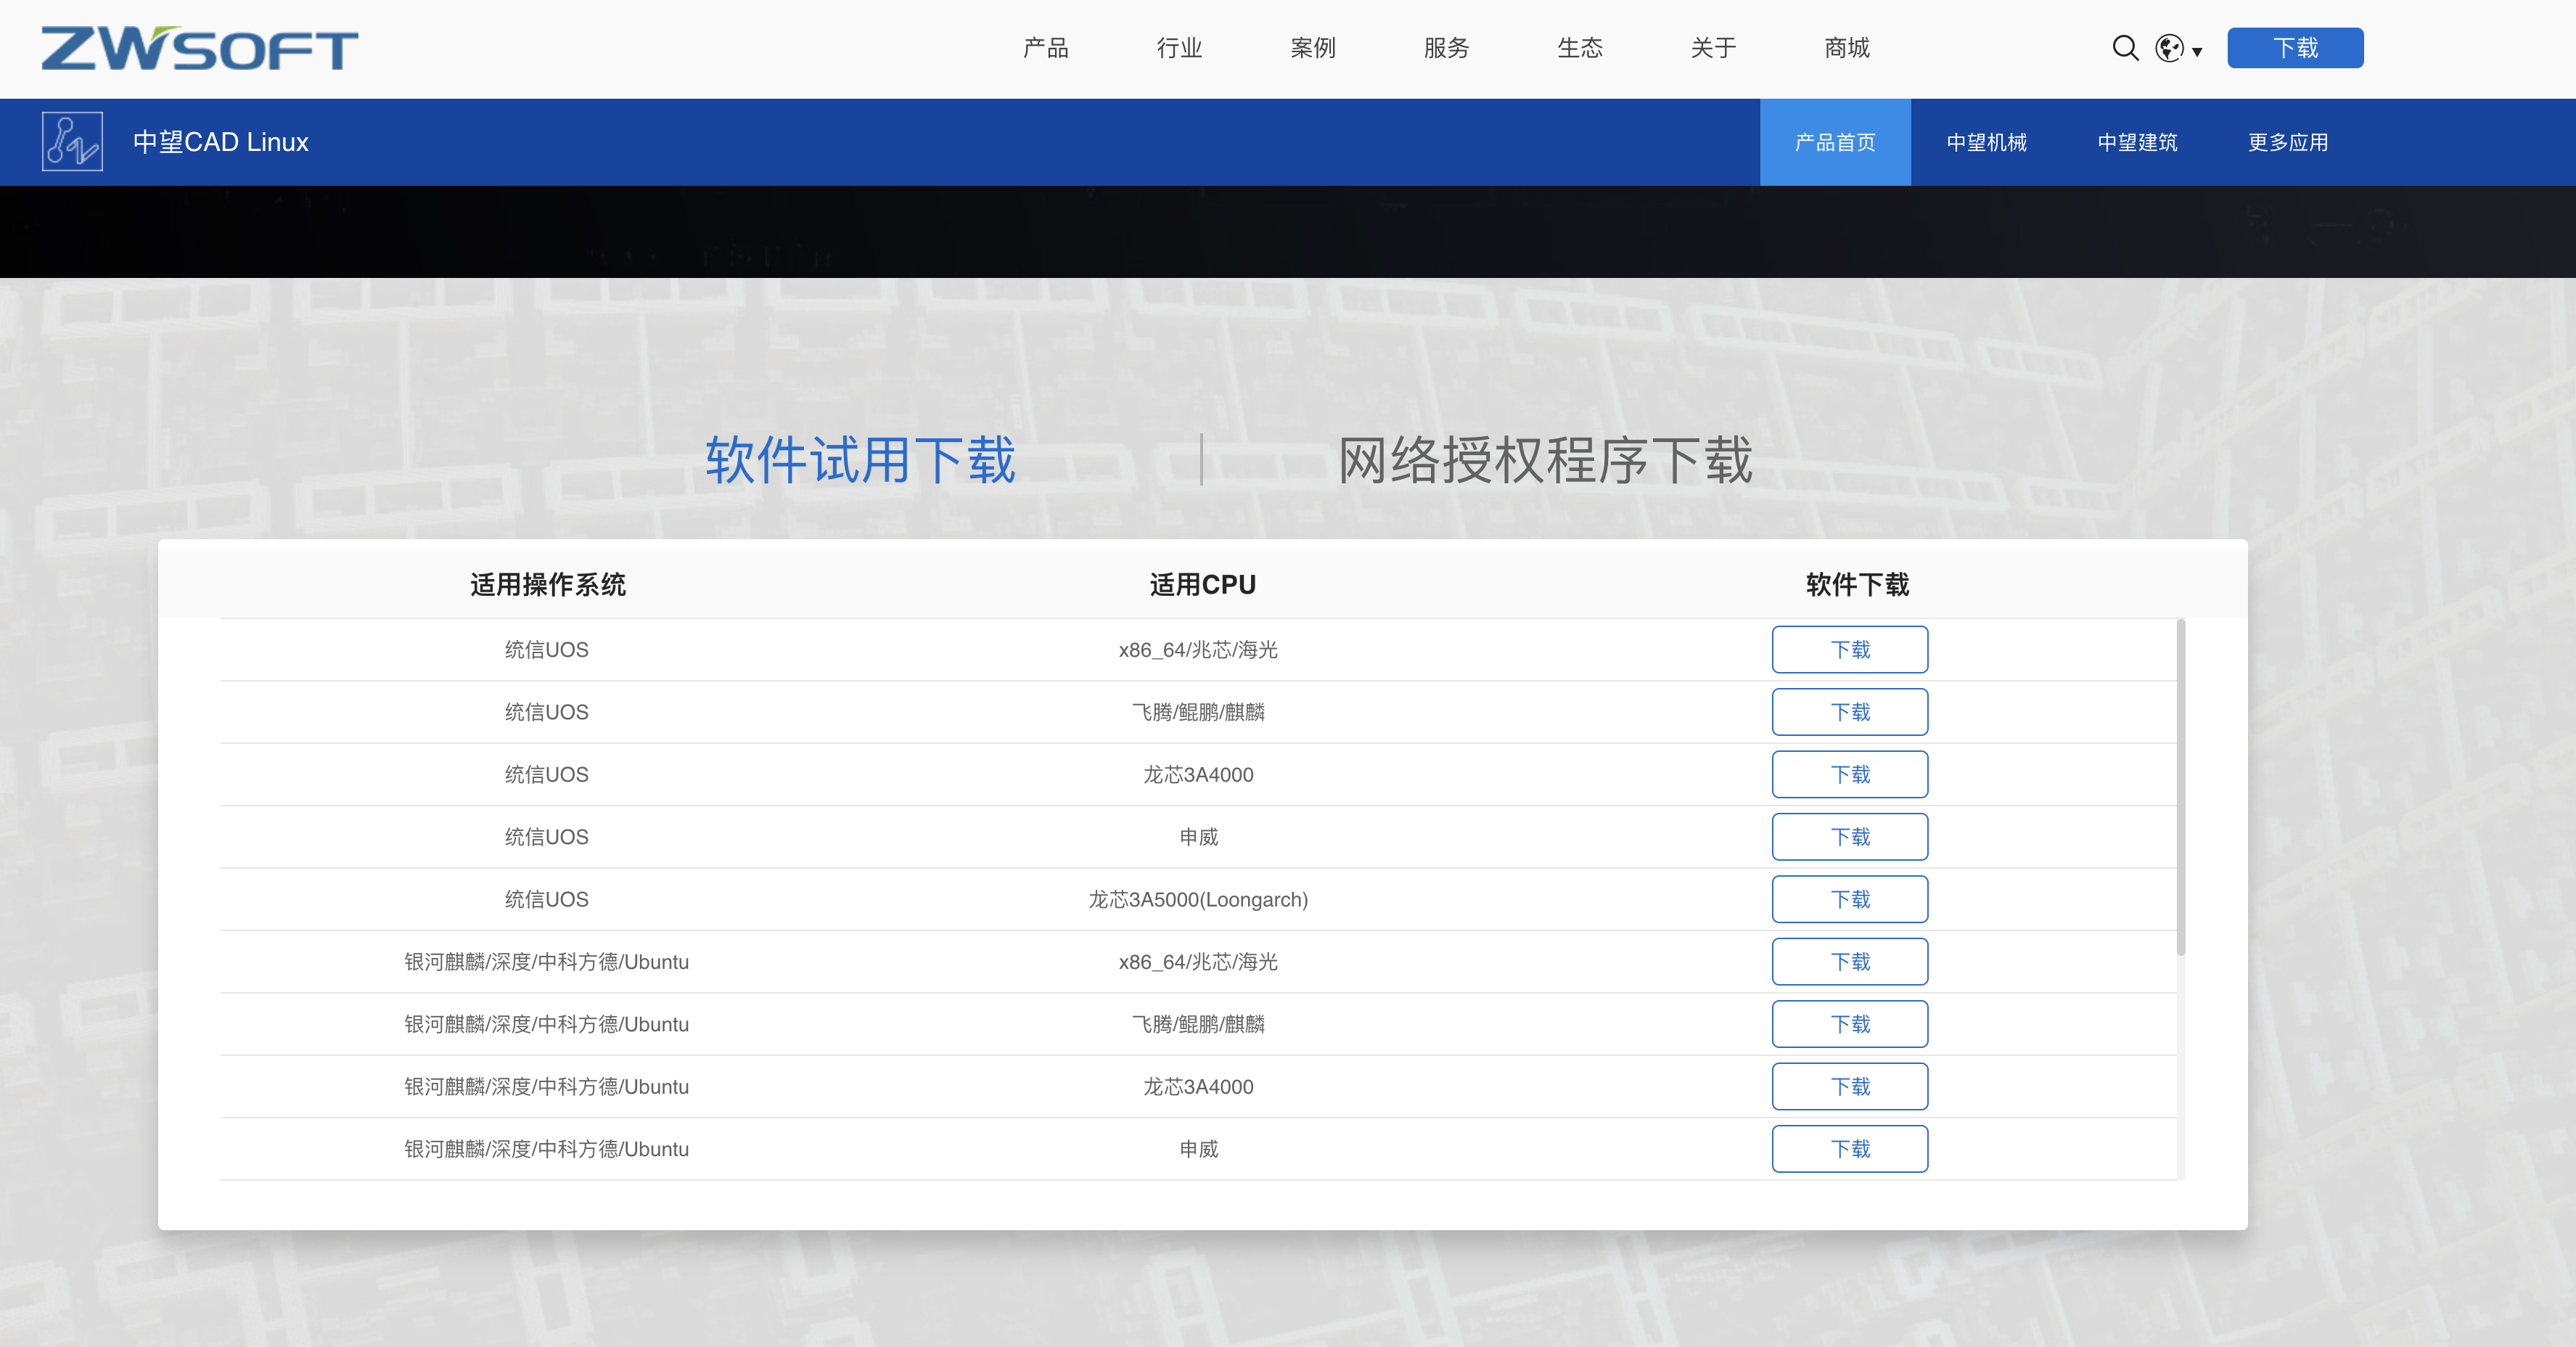Open the 行业 menu
This screenshot has height=1347, width=2576.
coord(1179,48)
